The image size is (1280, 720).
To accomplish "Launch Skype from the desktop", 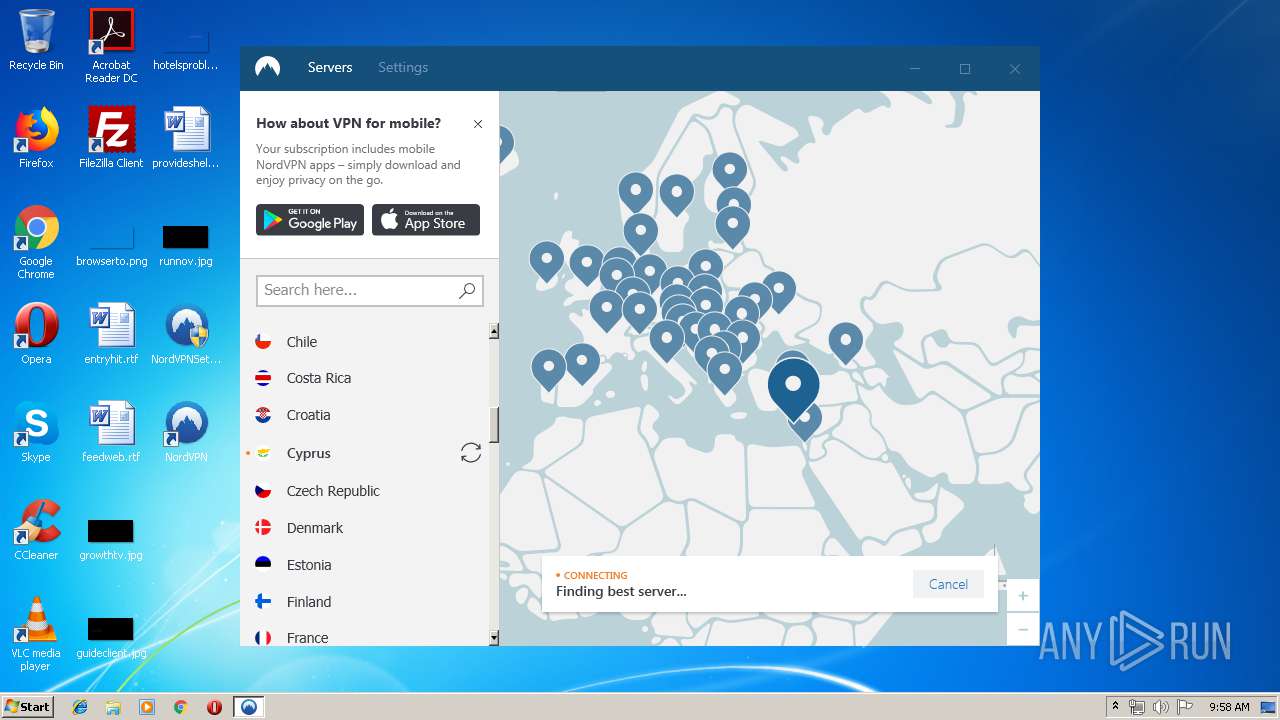I will [x=36, y=432].
